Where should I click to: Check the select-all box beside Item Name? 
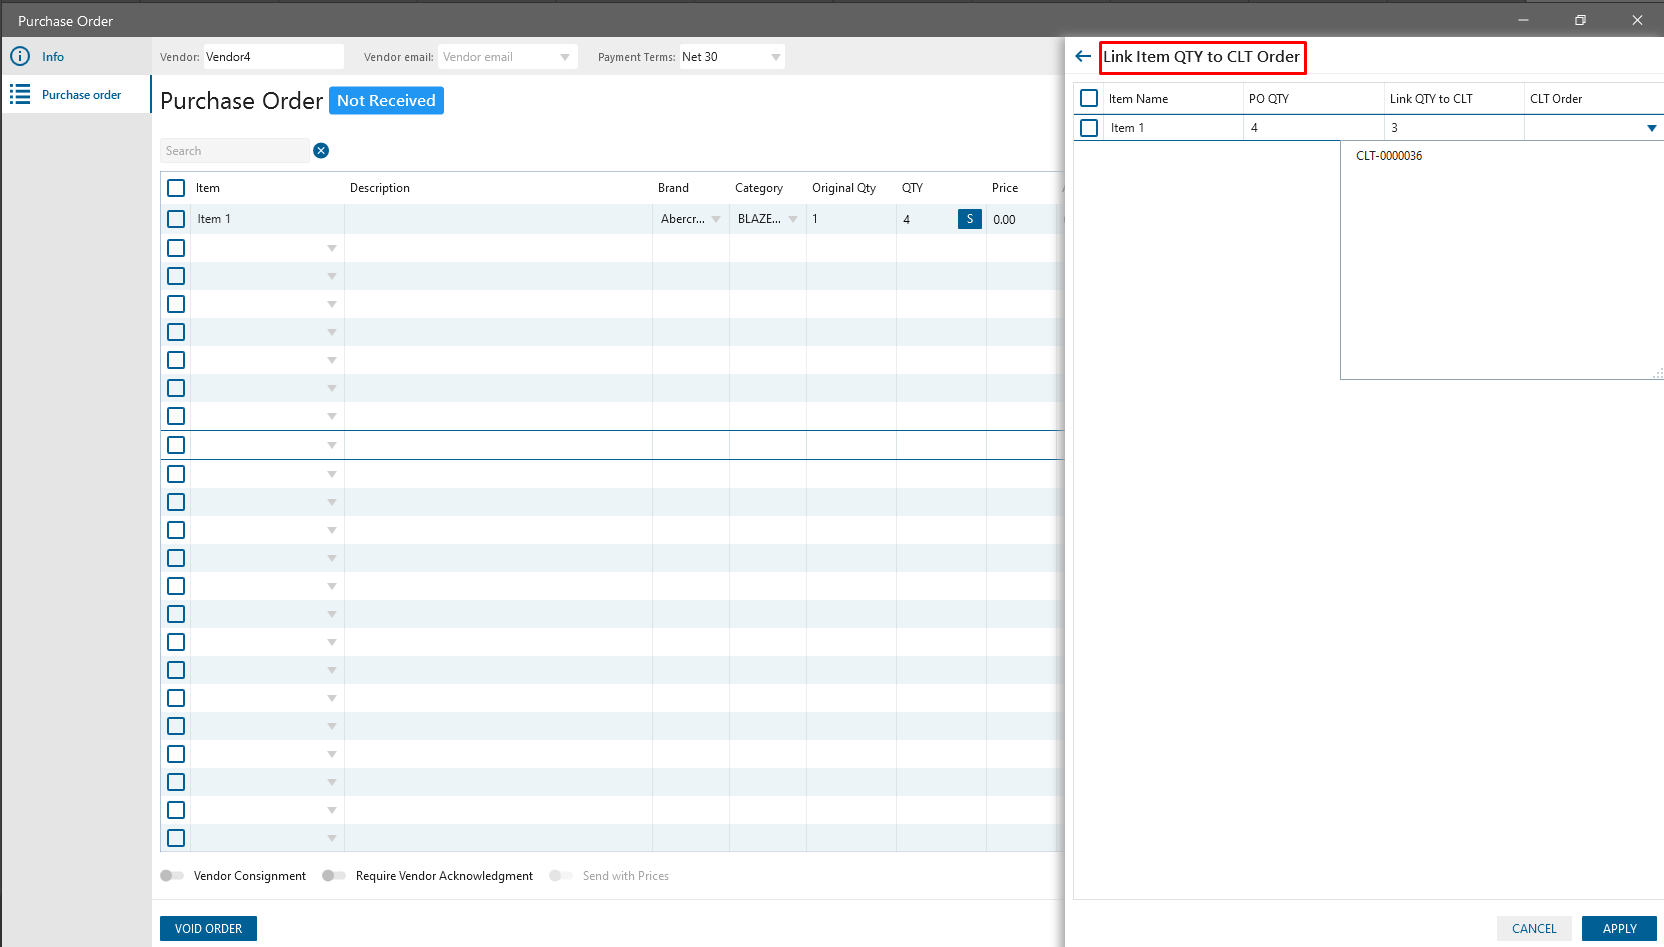pyautogui.click(x=1089, y=98)
